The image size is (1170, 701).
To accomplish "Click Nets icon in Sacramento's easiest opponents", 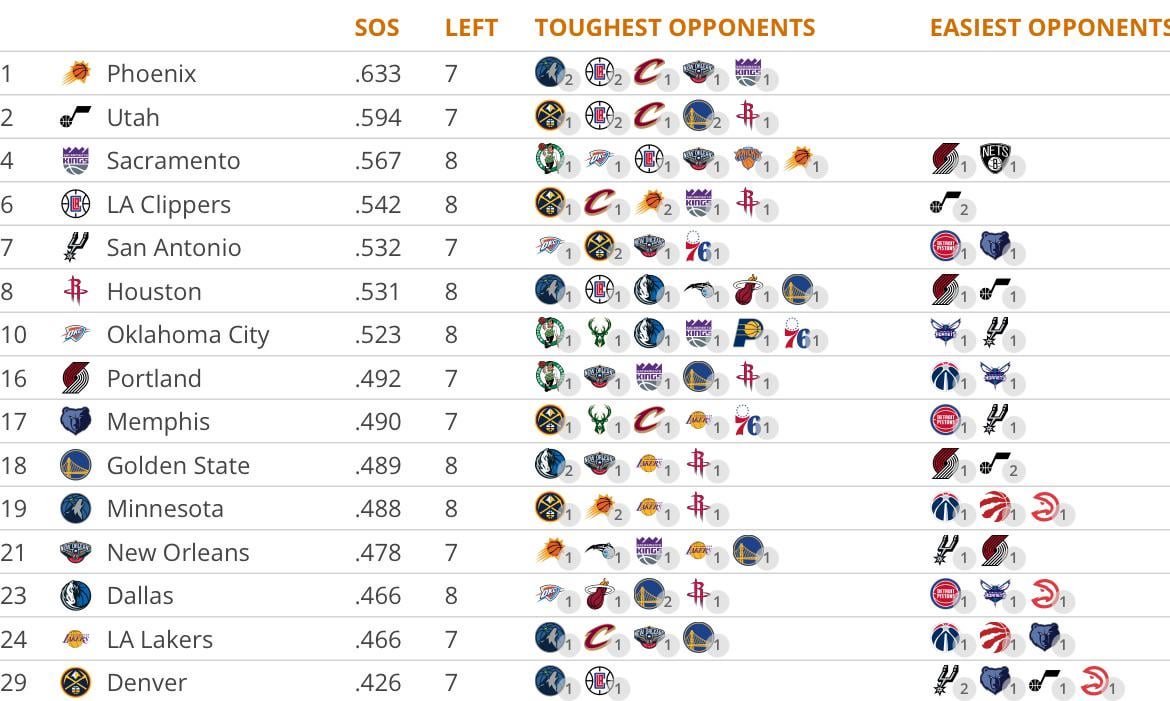I will [995, 159].
